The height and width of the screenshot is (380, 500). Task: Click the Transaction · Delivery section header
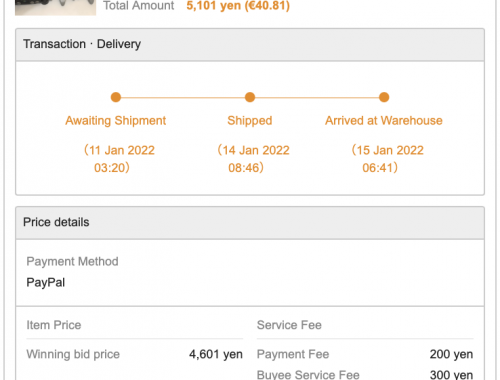tap(250, 45)
